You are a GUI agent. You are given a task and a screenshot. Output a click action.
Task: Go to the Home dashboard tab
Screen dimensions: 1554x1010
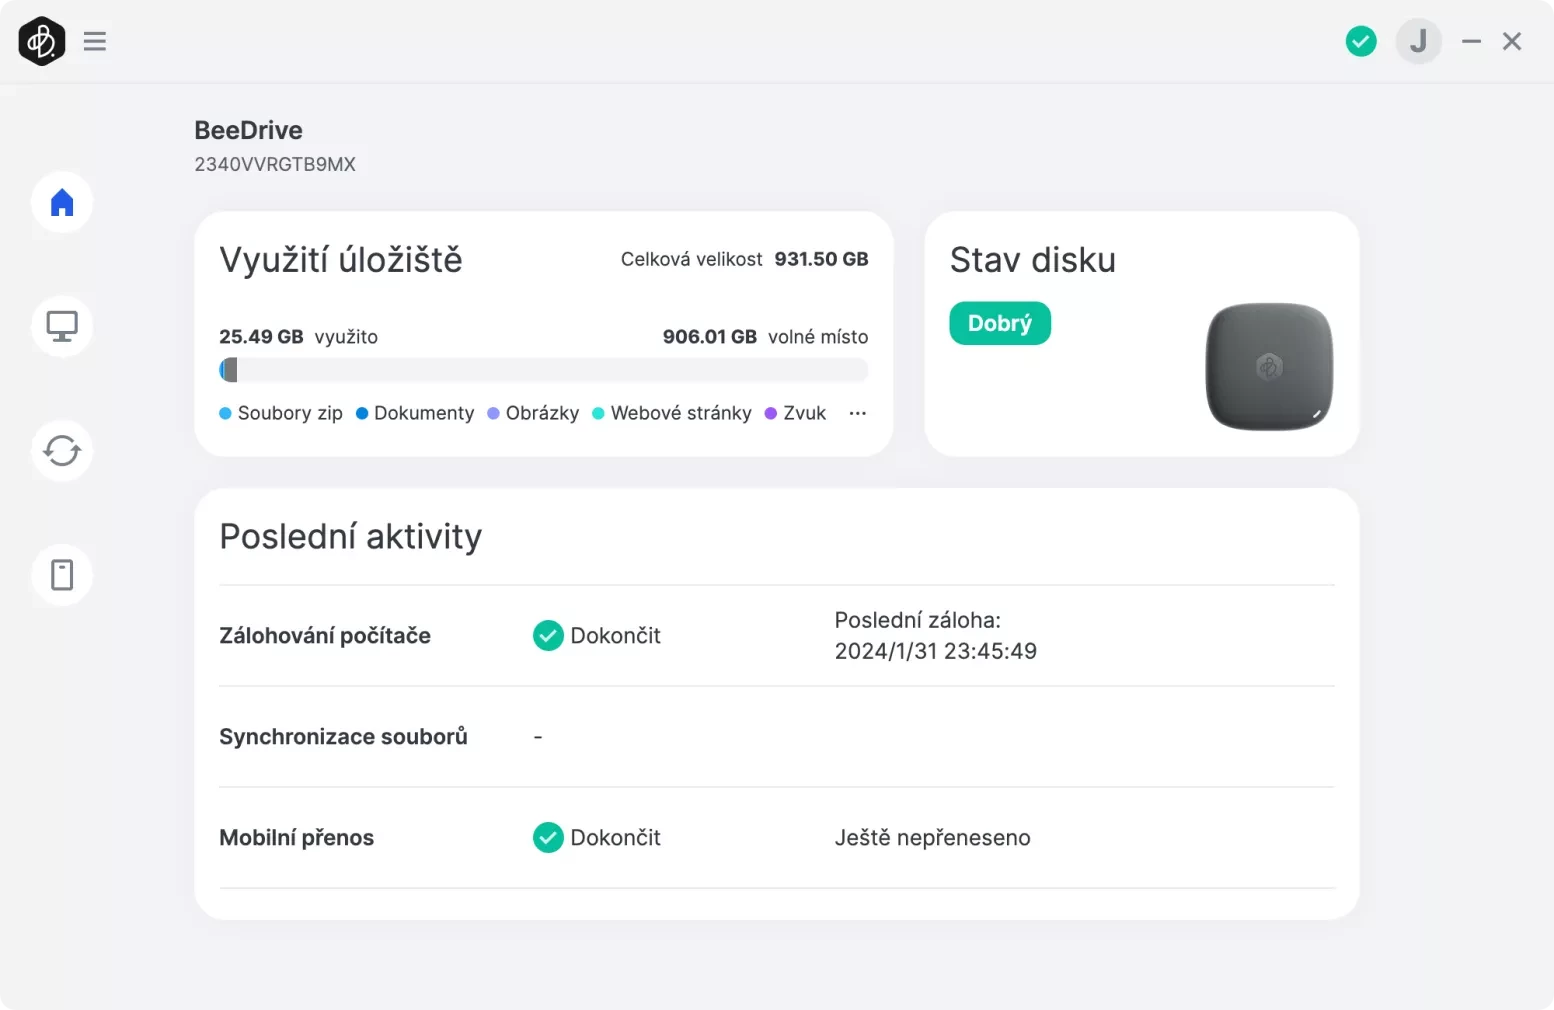[x=62, y=202]
